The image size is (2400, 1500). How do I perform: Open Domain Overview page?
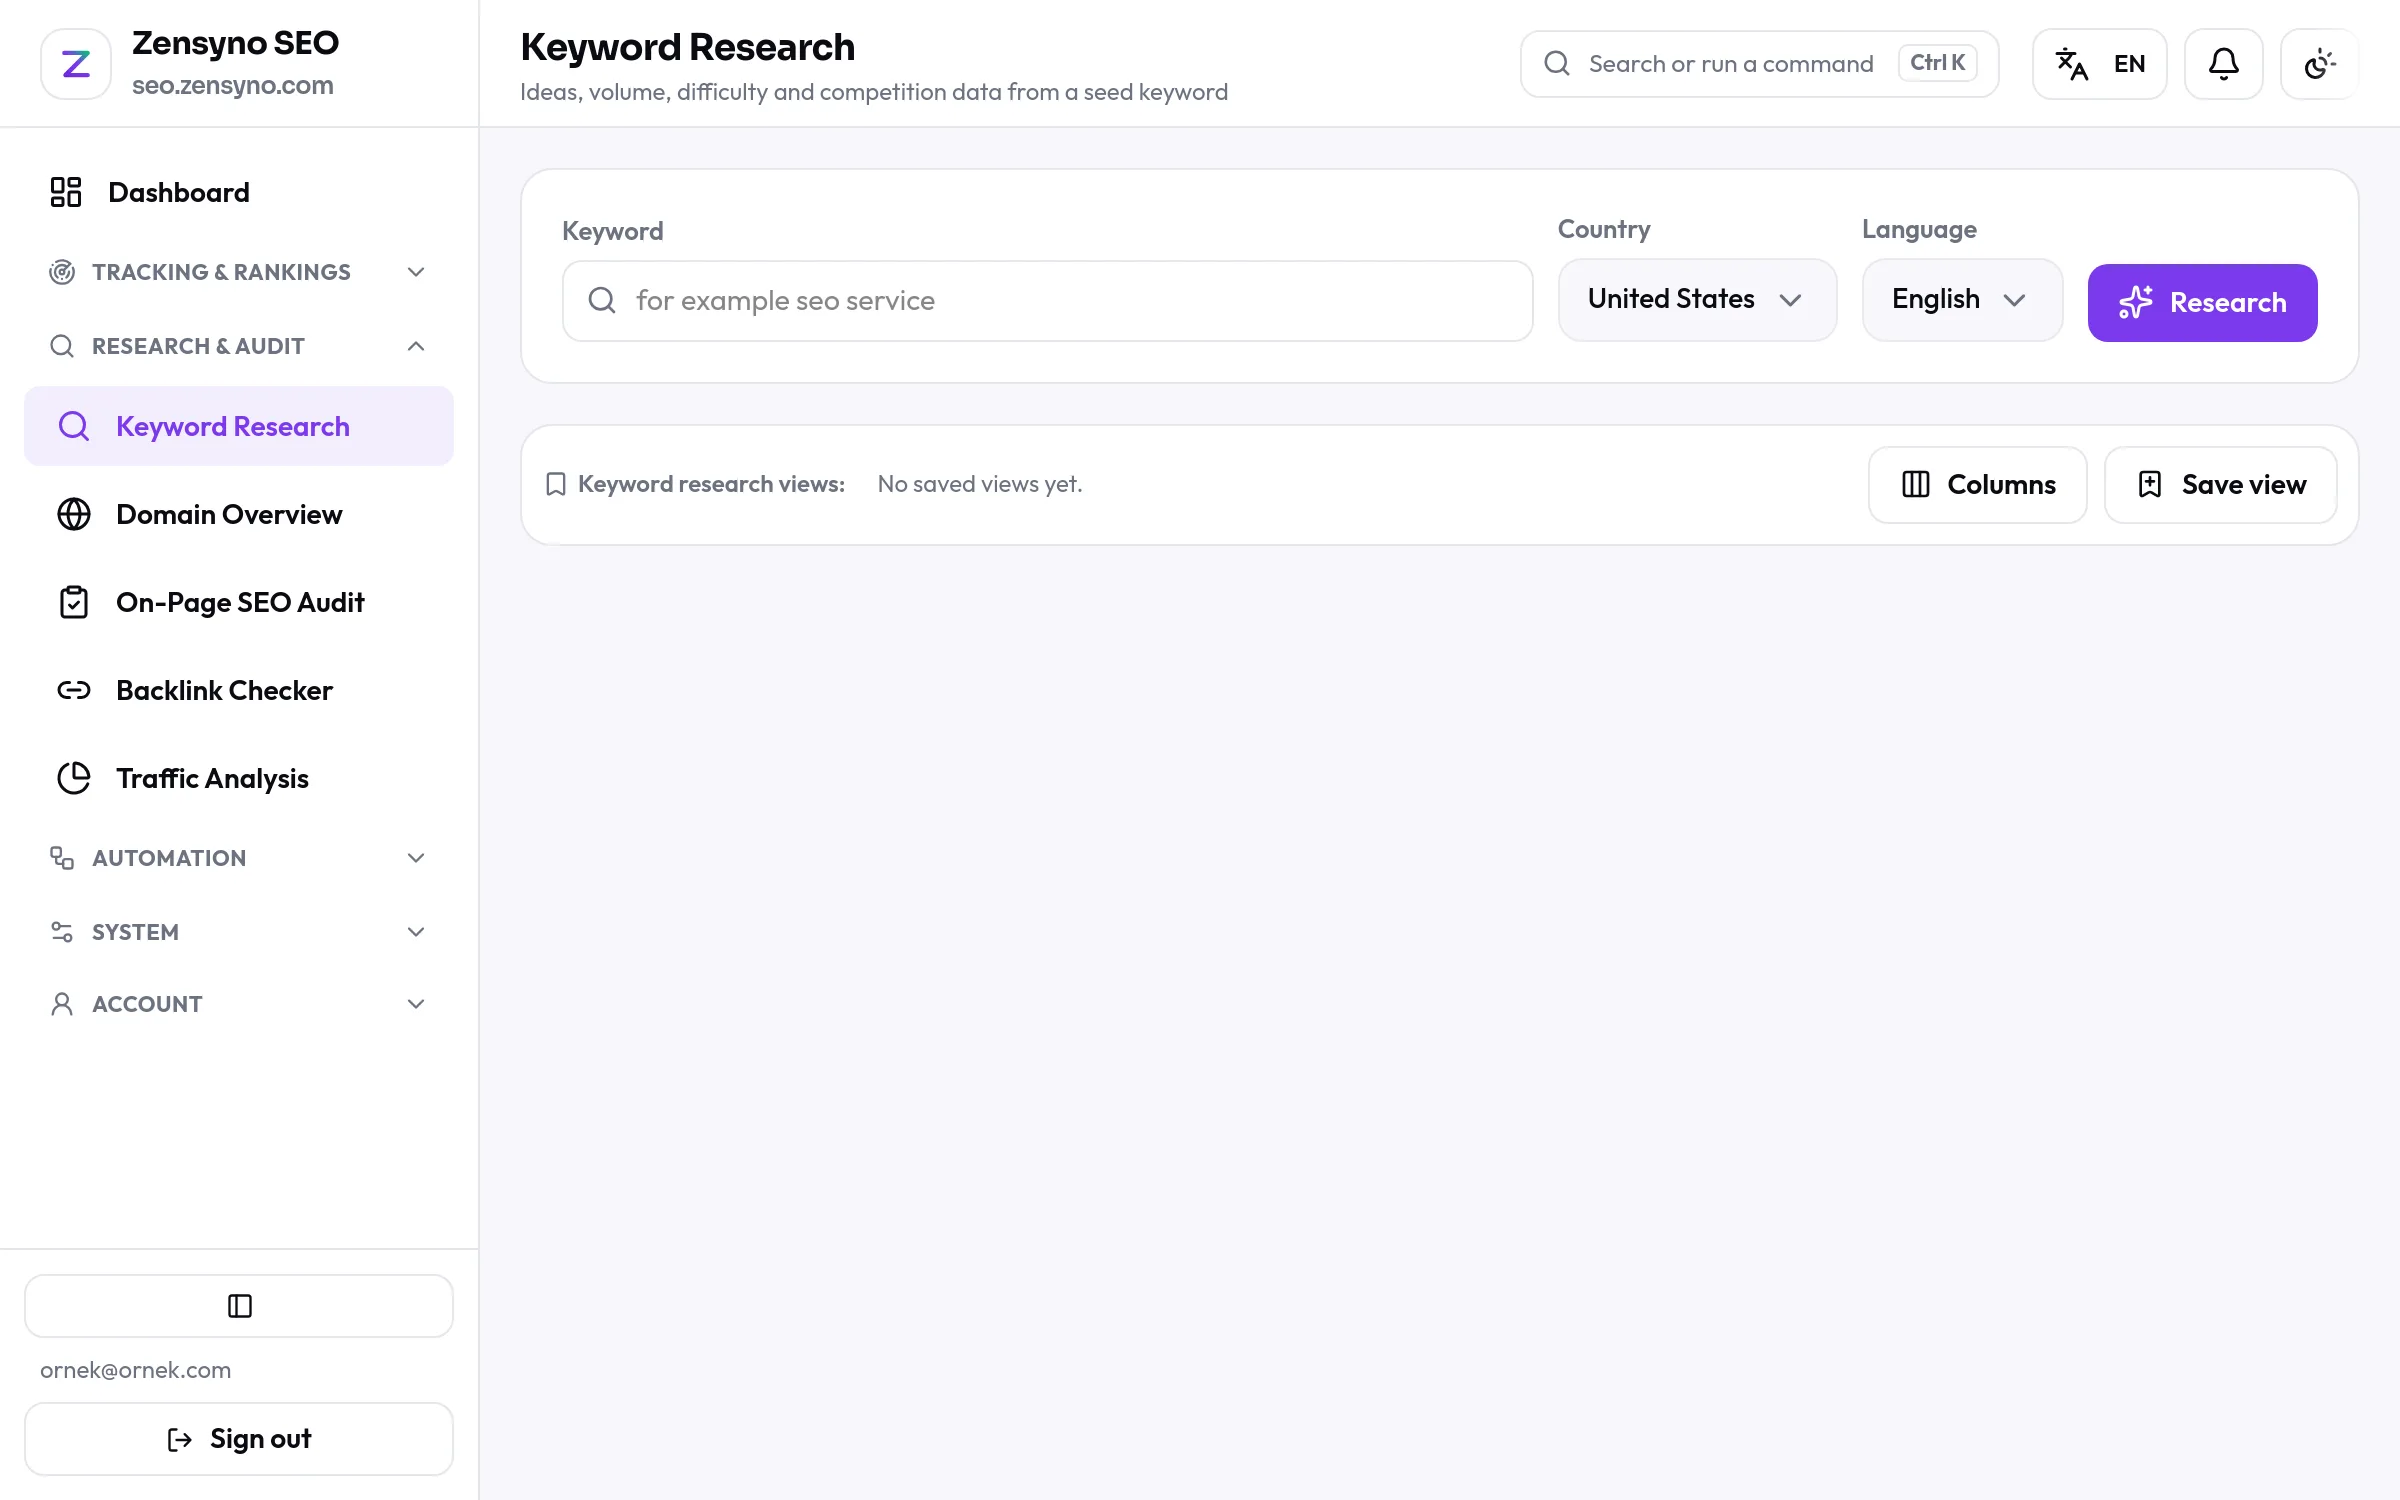239,514
